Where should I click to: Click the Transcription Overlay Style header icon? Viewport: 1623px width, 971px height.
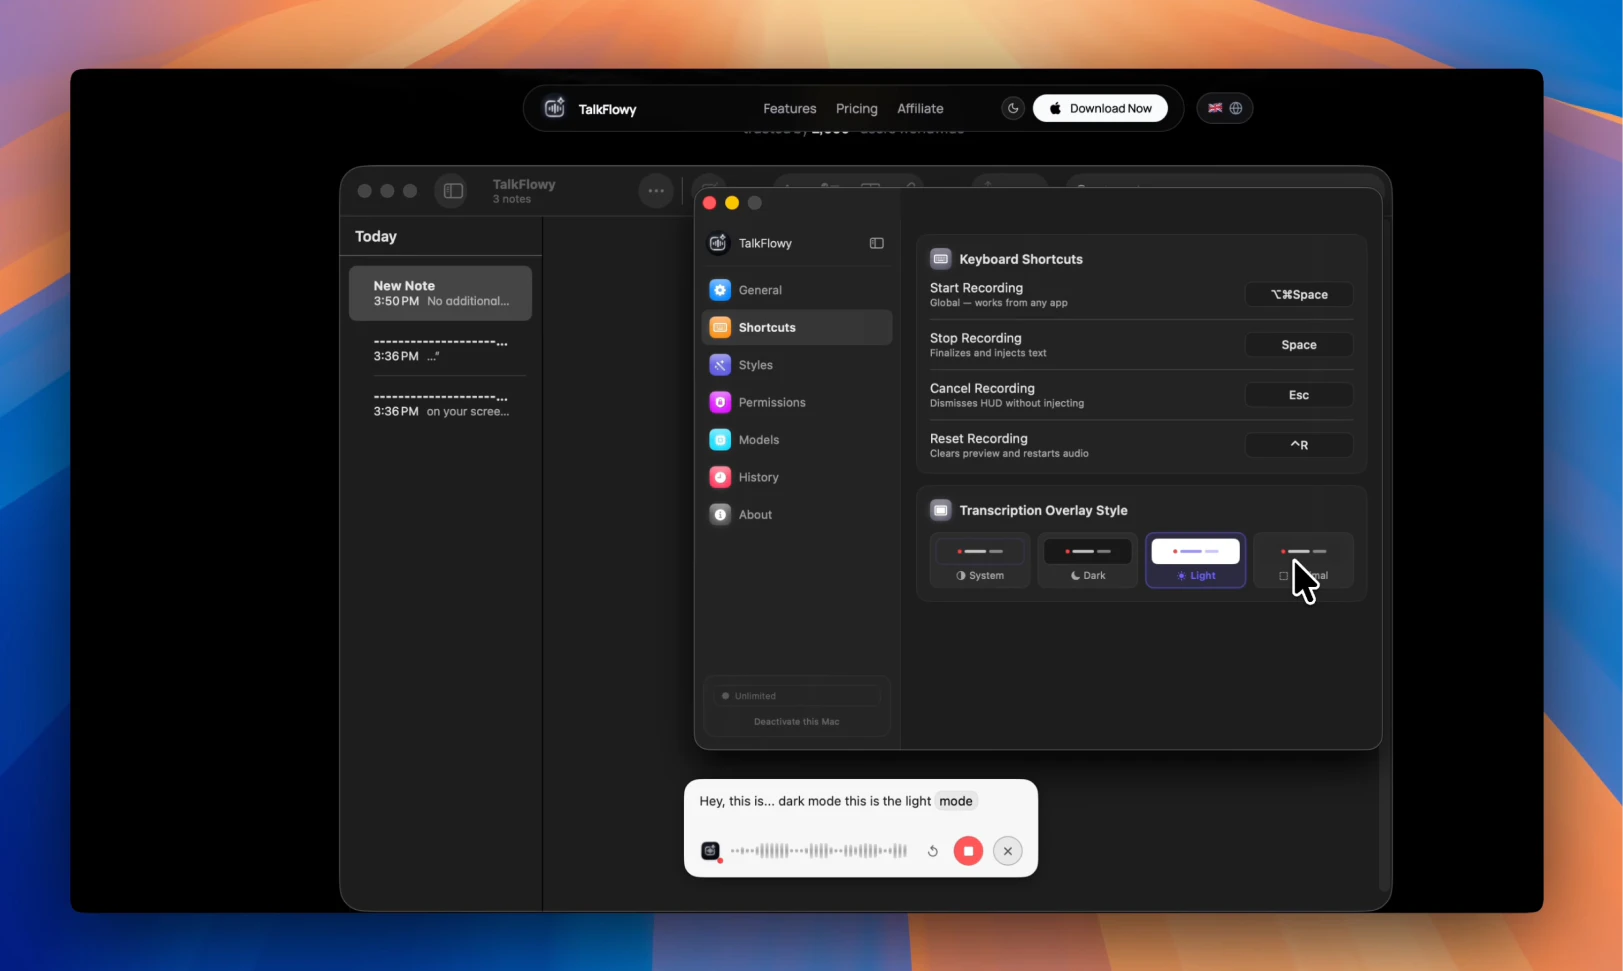(941, 510)
